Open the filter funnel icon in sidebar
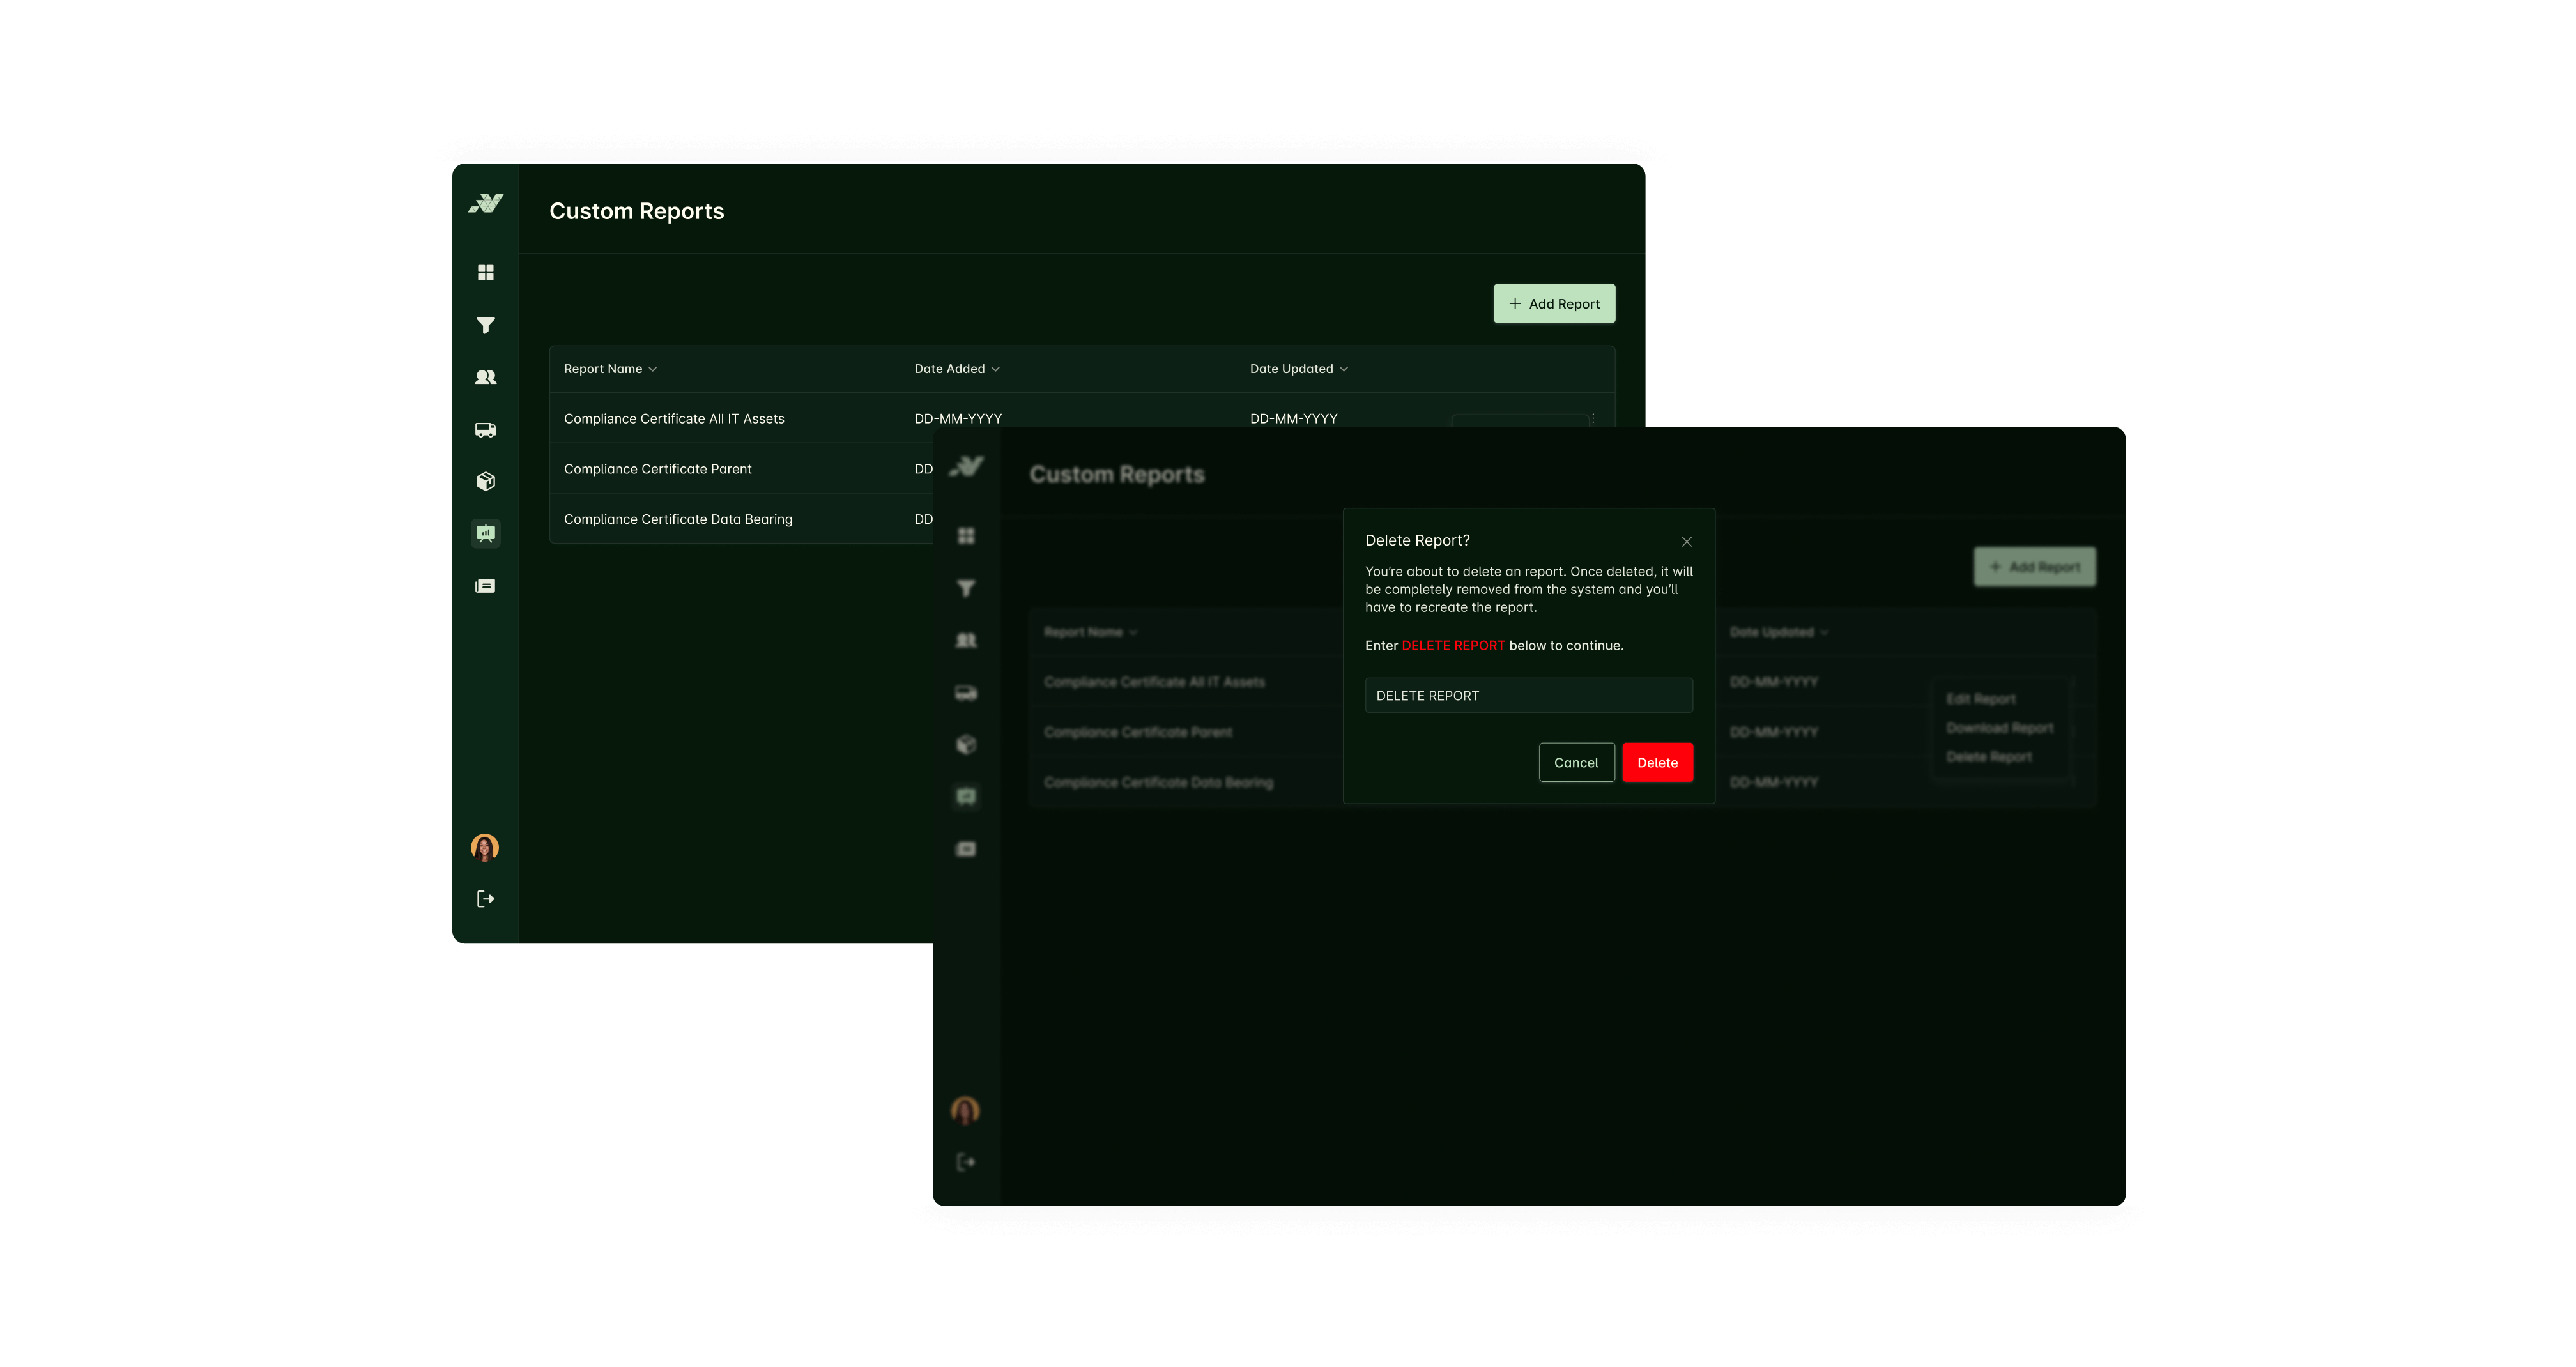 tap(485, 325)
